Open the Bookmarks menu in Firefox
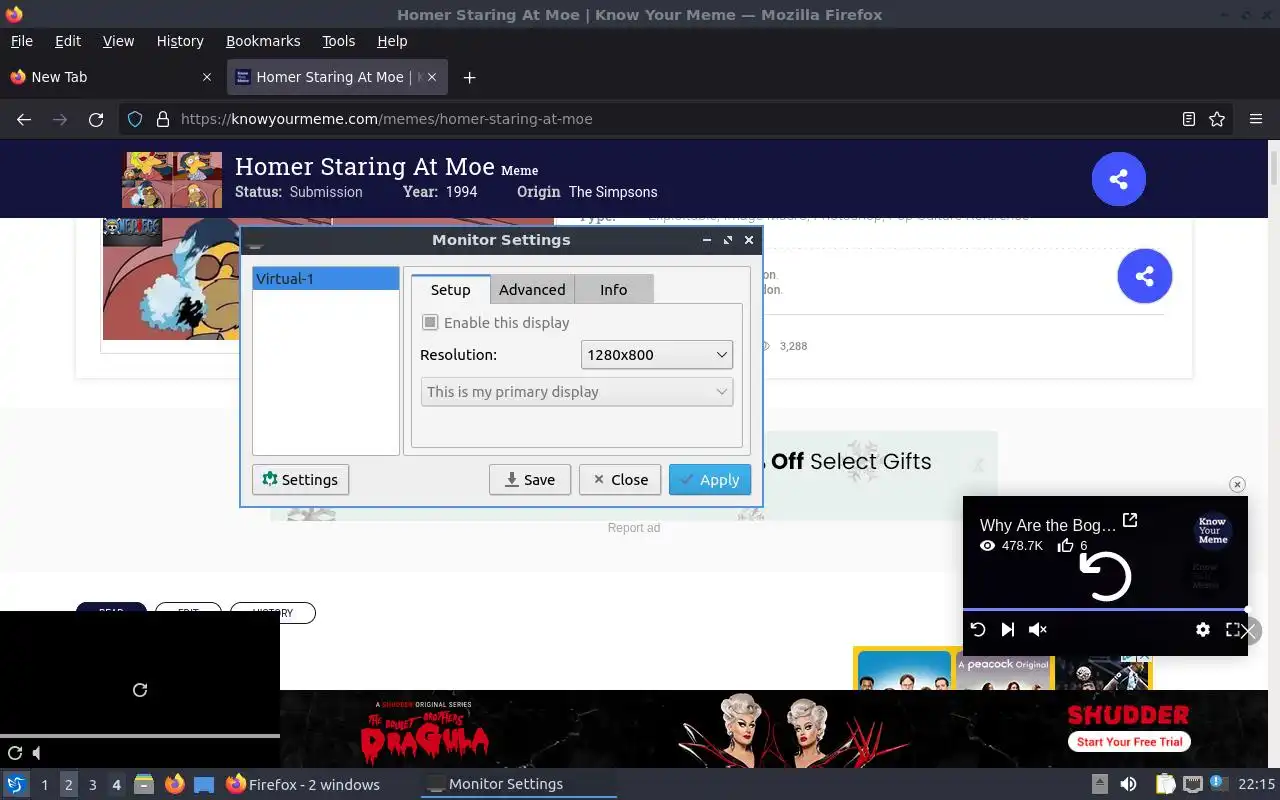1280x800 pixels. [263, 41]
